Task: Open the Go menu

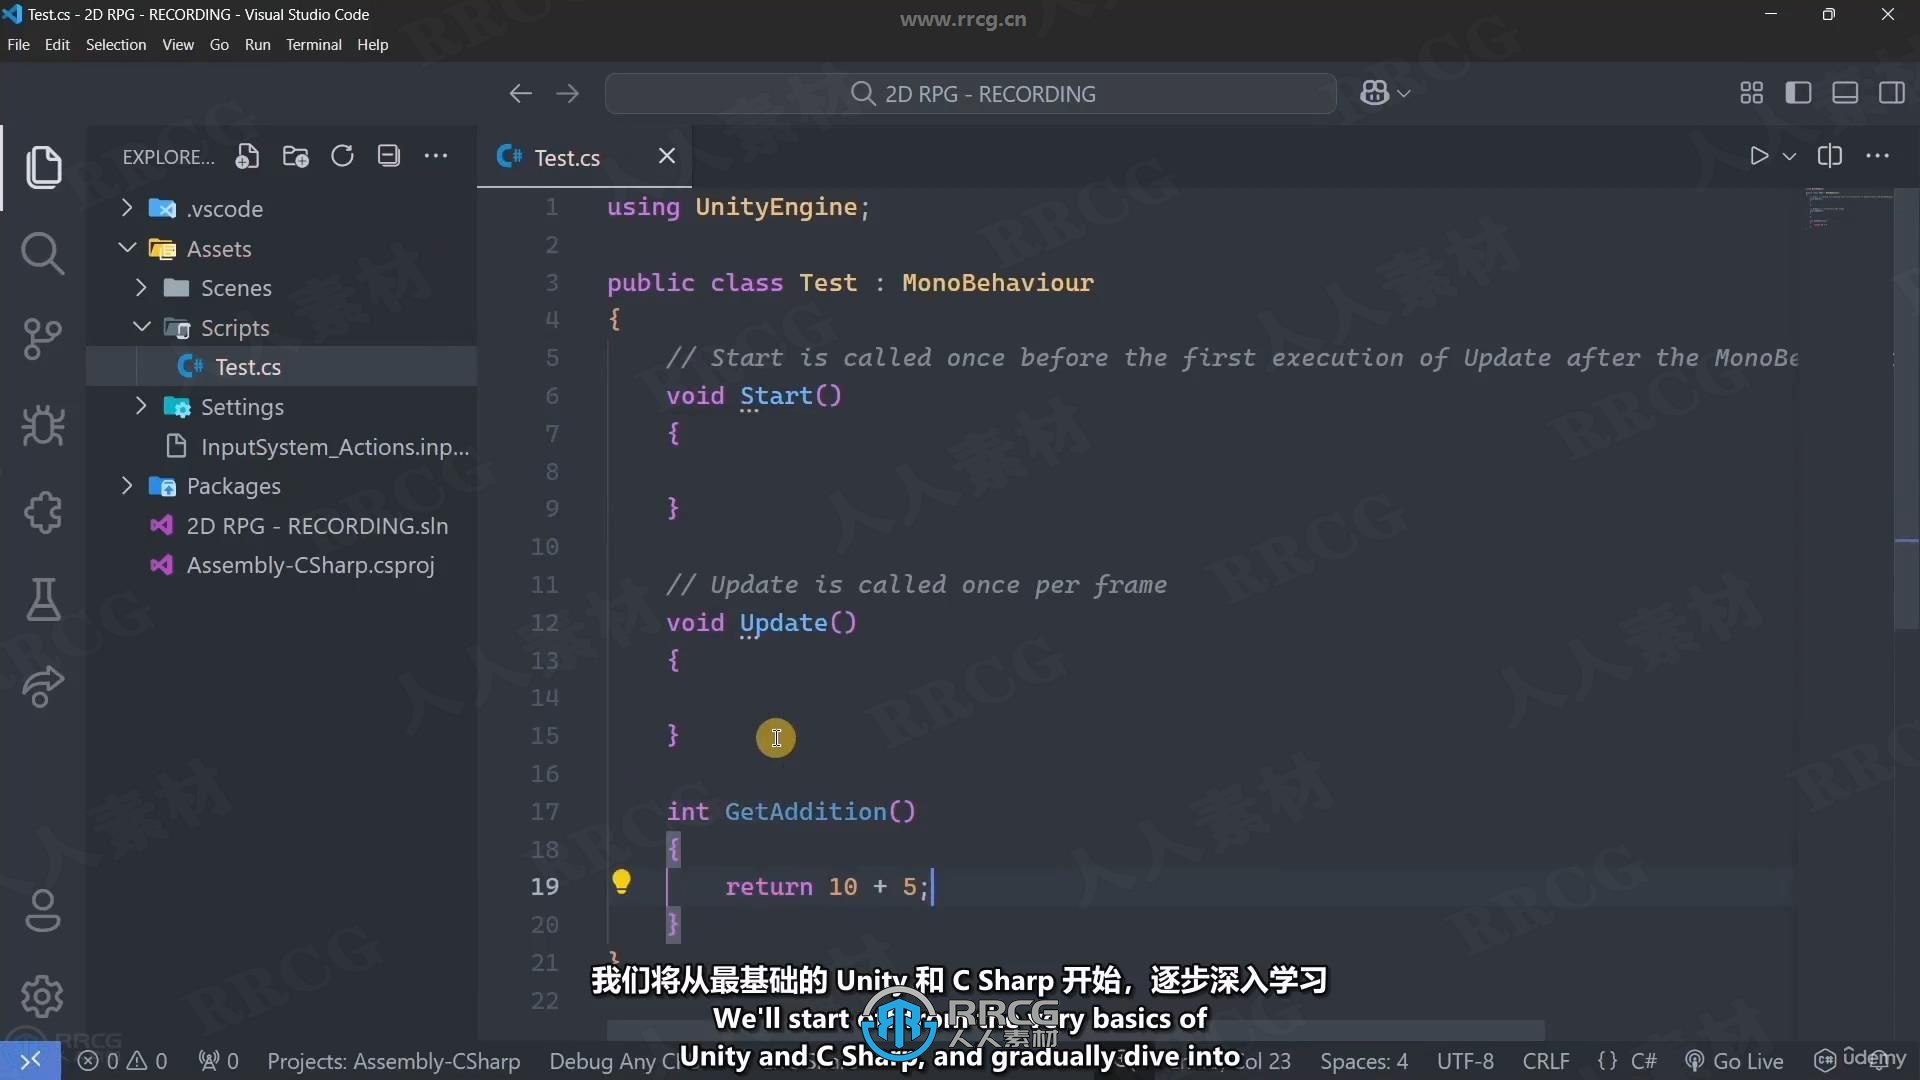Action: click(x=219, y=45)
